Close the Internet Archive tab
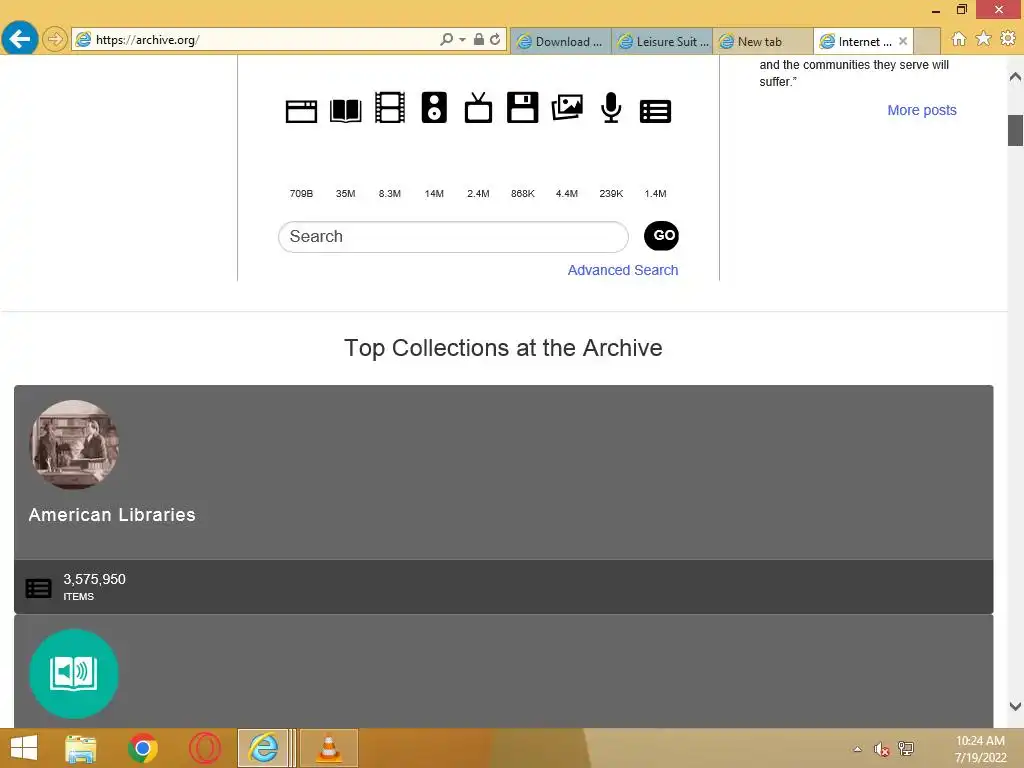The height and width of the screenshot is (768, 1024). tap(903, 41)
